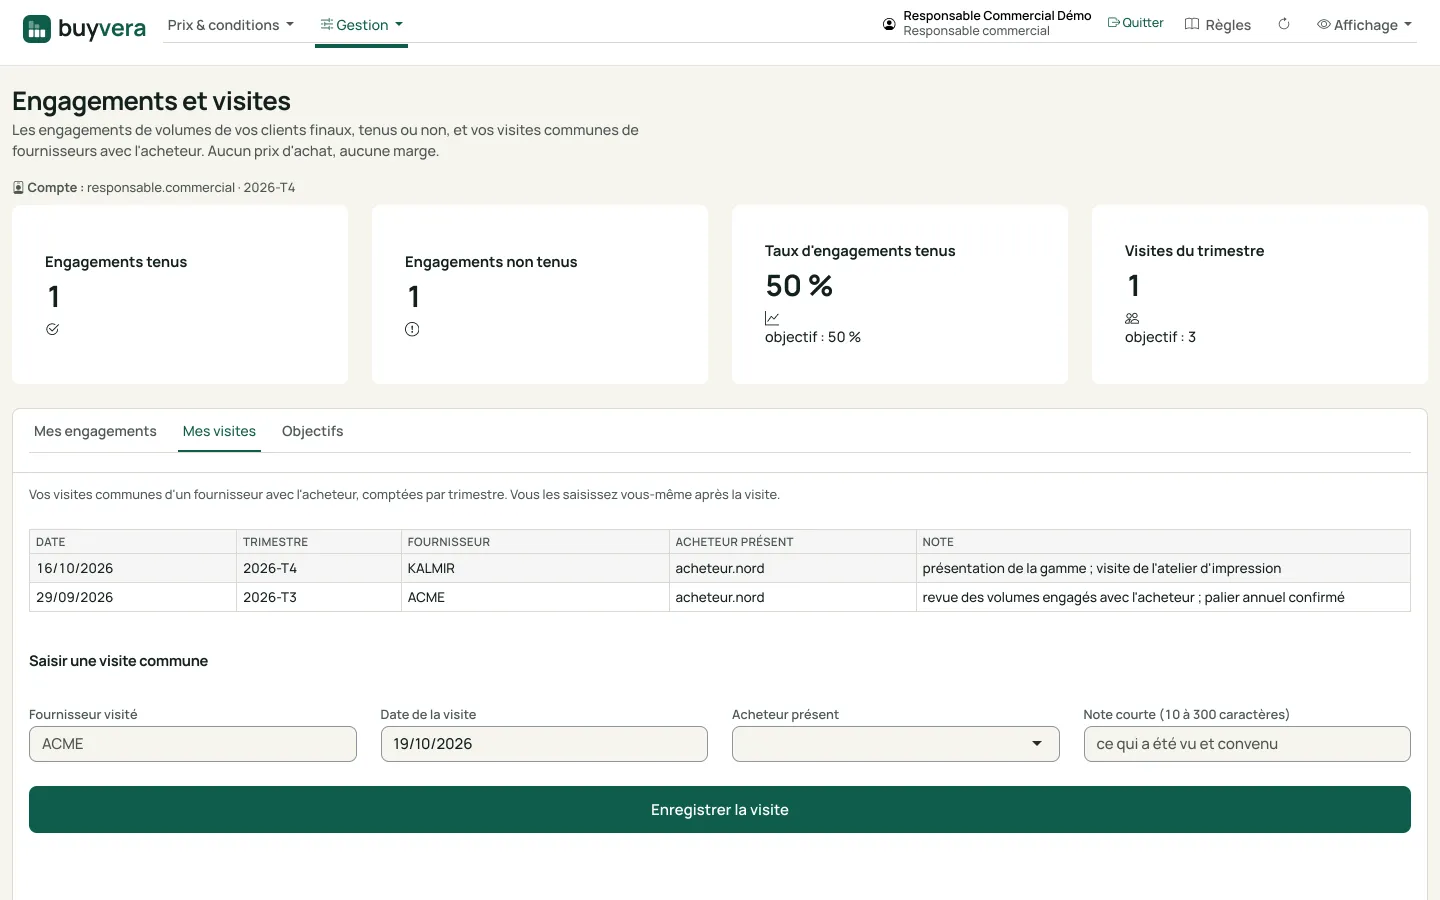Click the user account avatar icon
Viewport: 1440px width, 900px height.
tap(889, 24)
